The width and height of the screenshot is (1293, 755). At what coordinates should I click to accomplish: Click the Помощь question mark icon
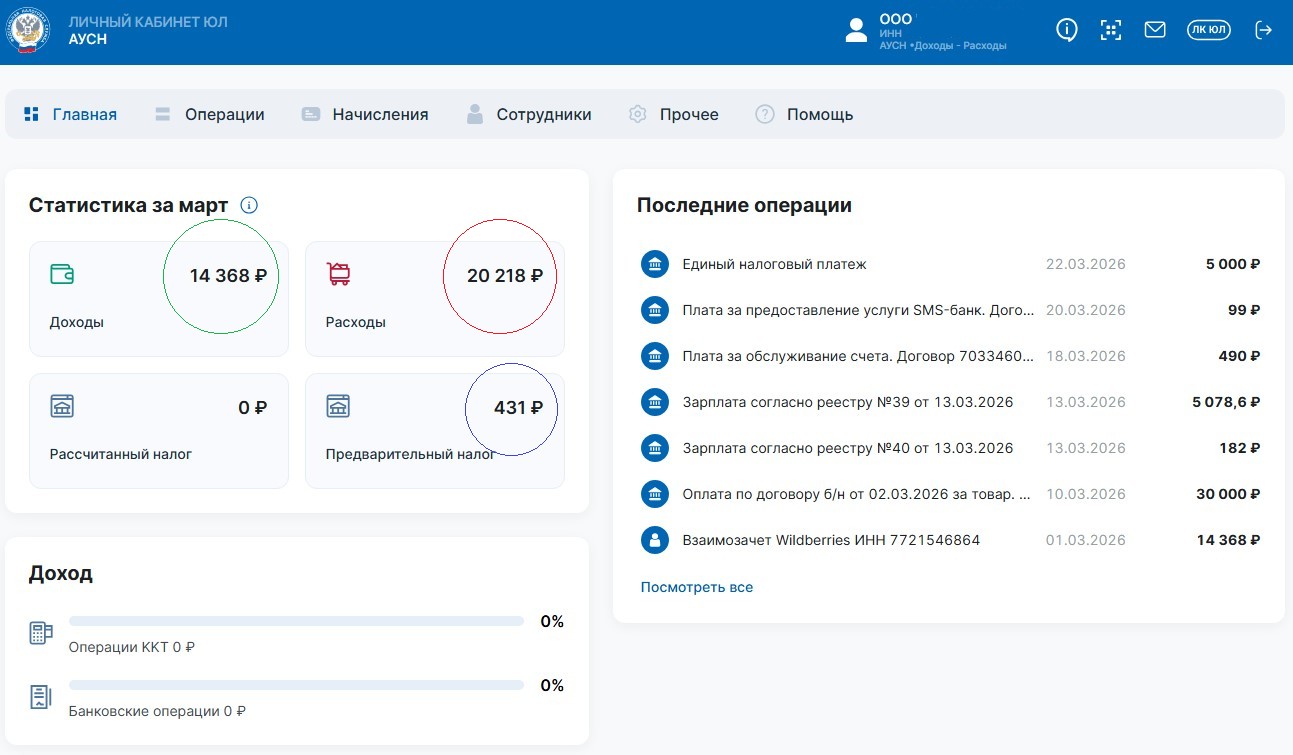[765, 114]
